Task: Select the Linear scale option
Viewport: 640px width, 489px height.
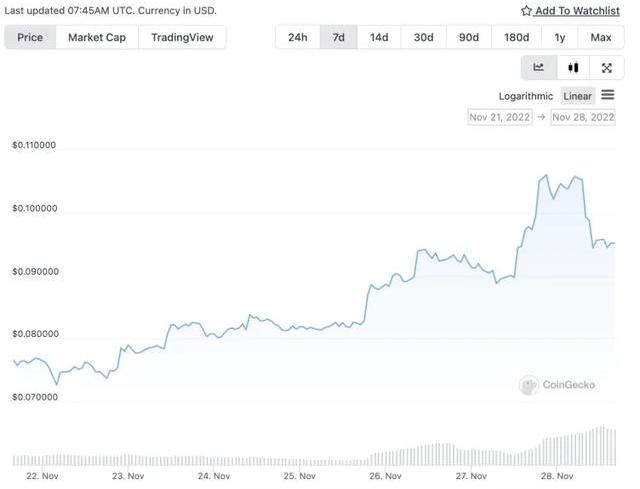Action: [x=578, y=96]
